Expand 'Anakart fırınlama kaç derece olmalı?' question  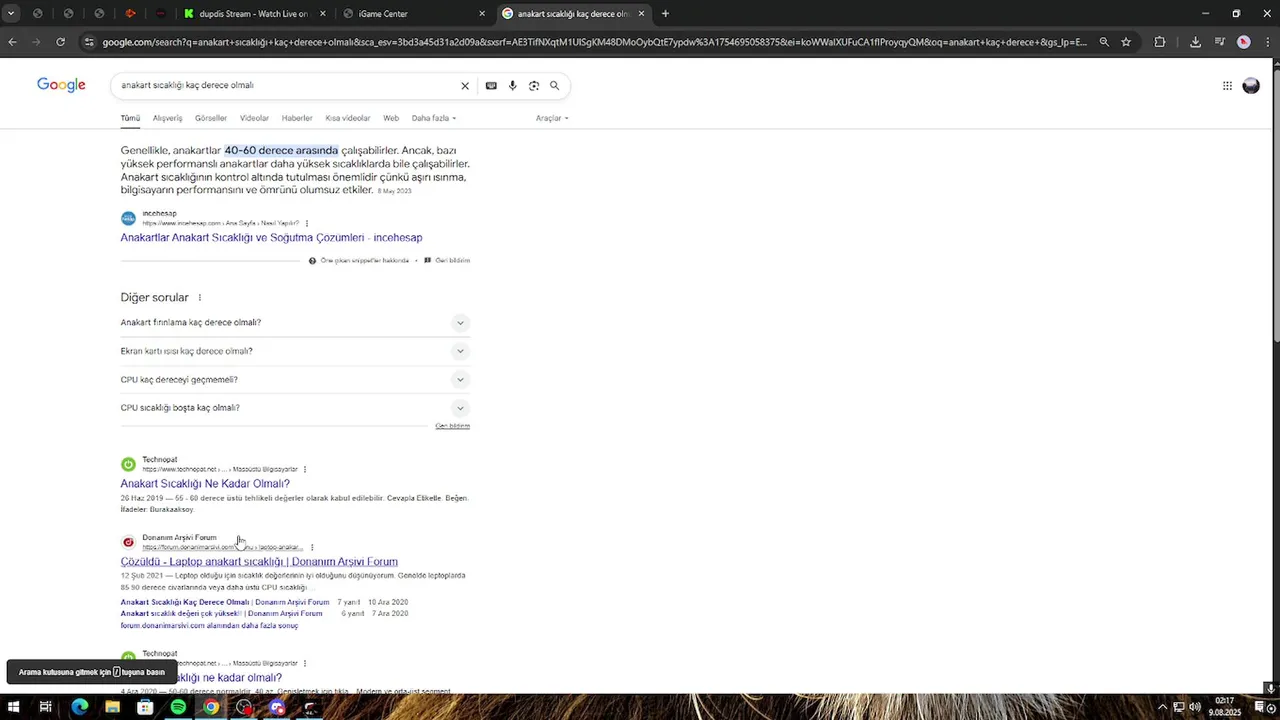click(x=295, y=323)
